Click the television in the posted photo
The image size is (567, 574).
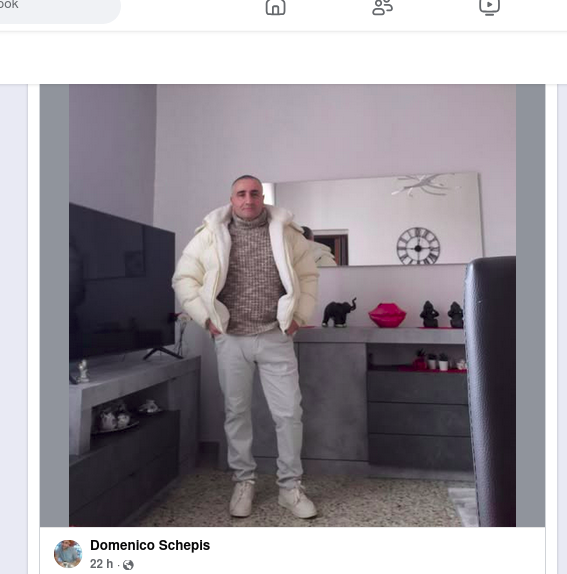click(122, 284)
